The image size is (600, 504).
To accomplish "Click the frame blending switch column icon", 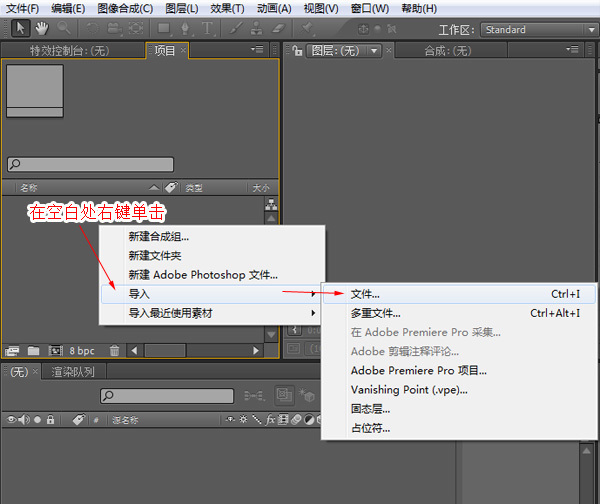I will (x=283, y=420).
